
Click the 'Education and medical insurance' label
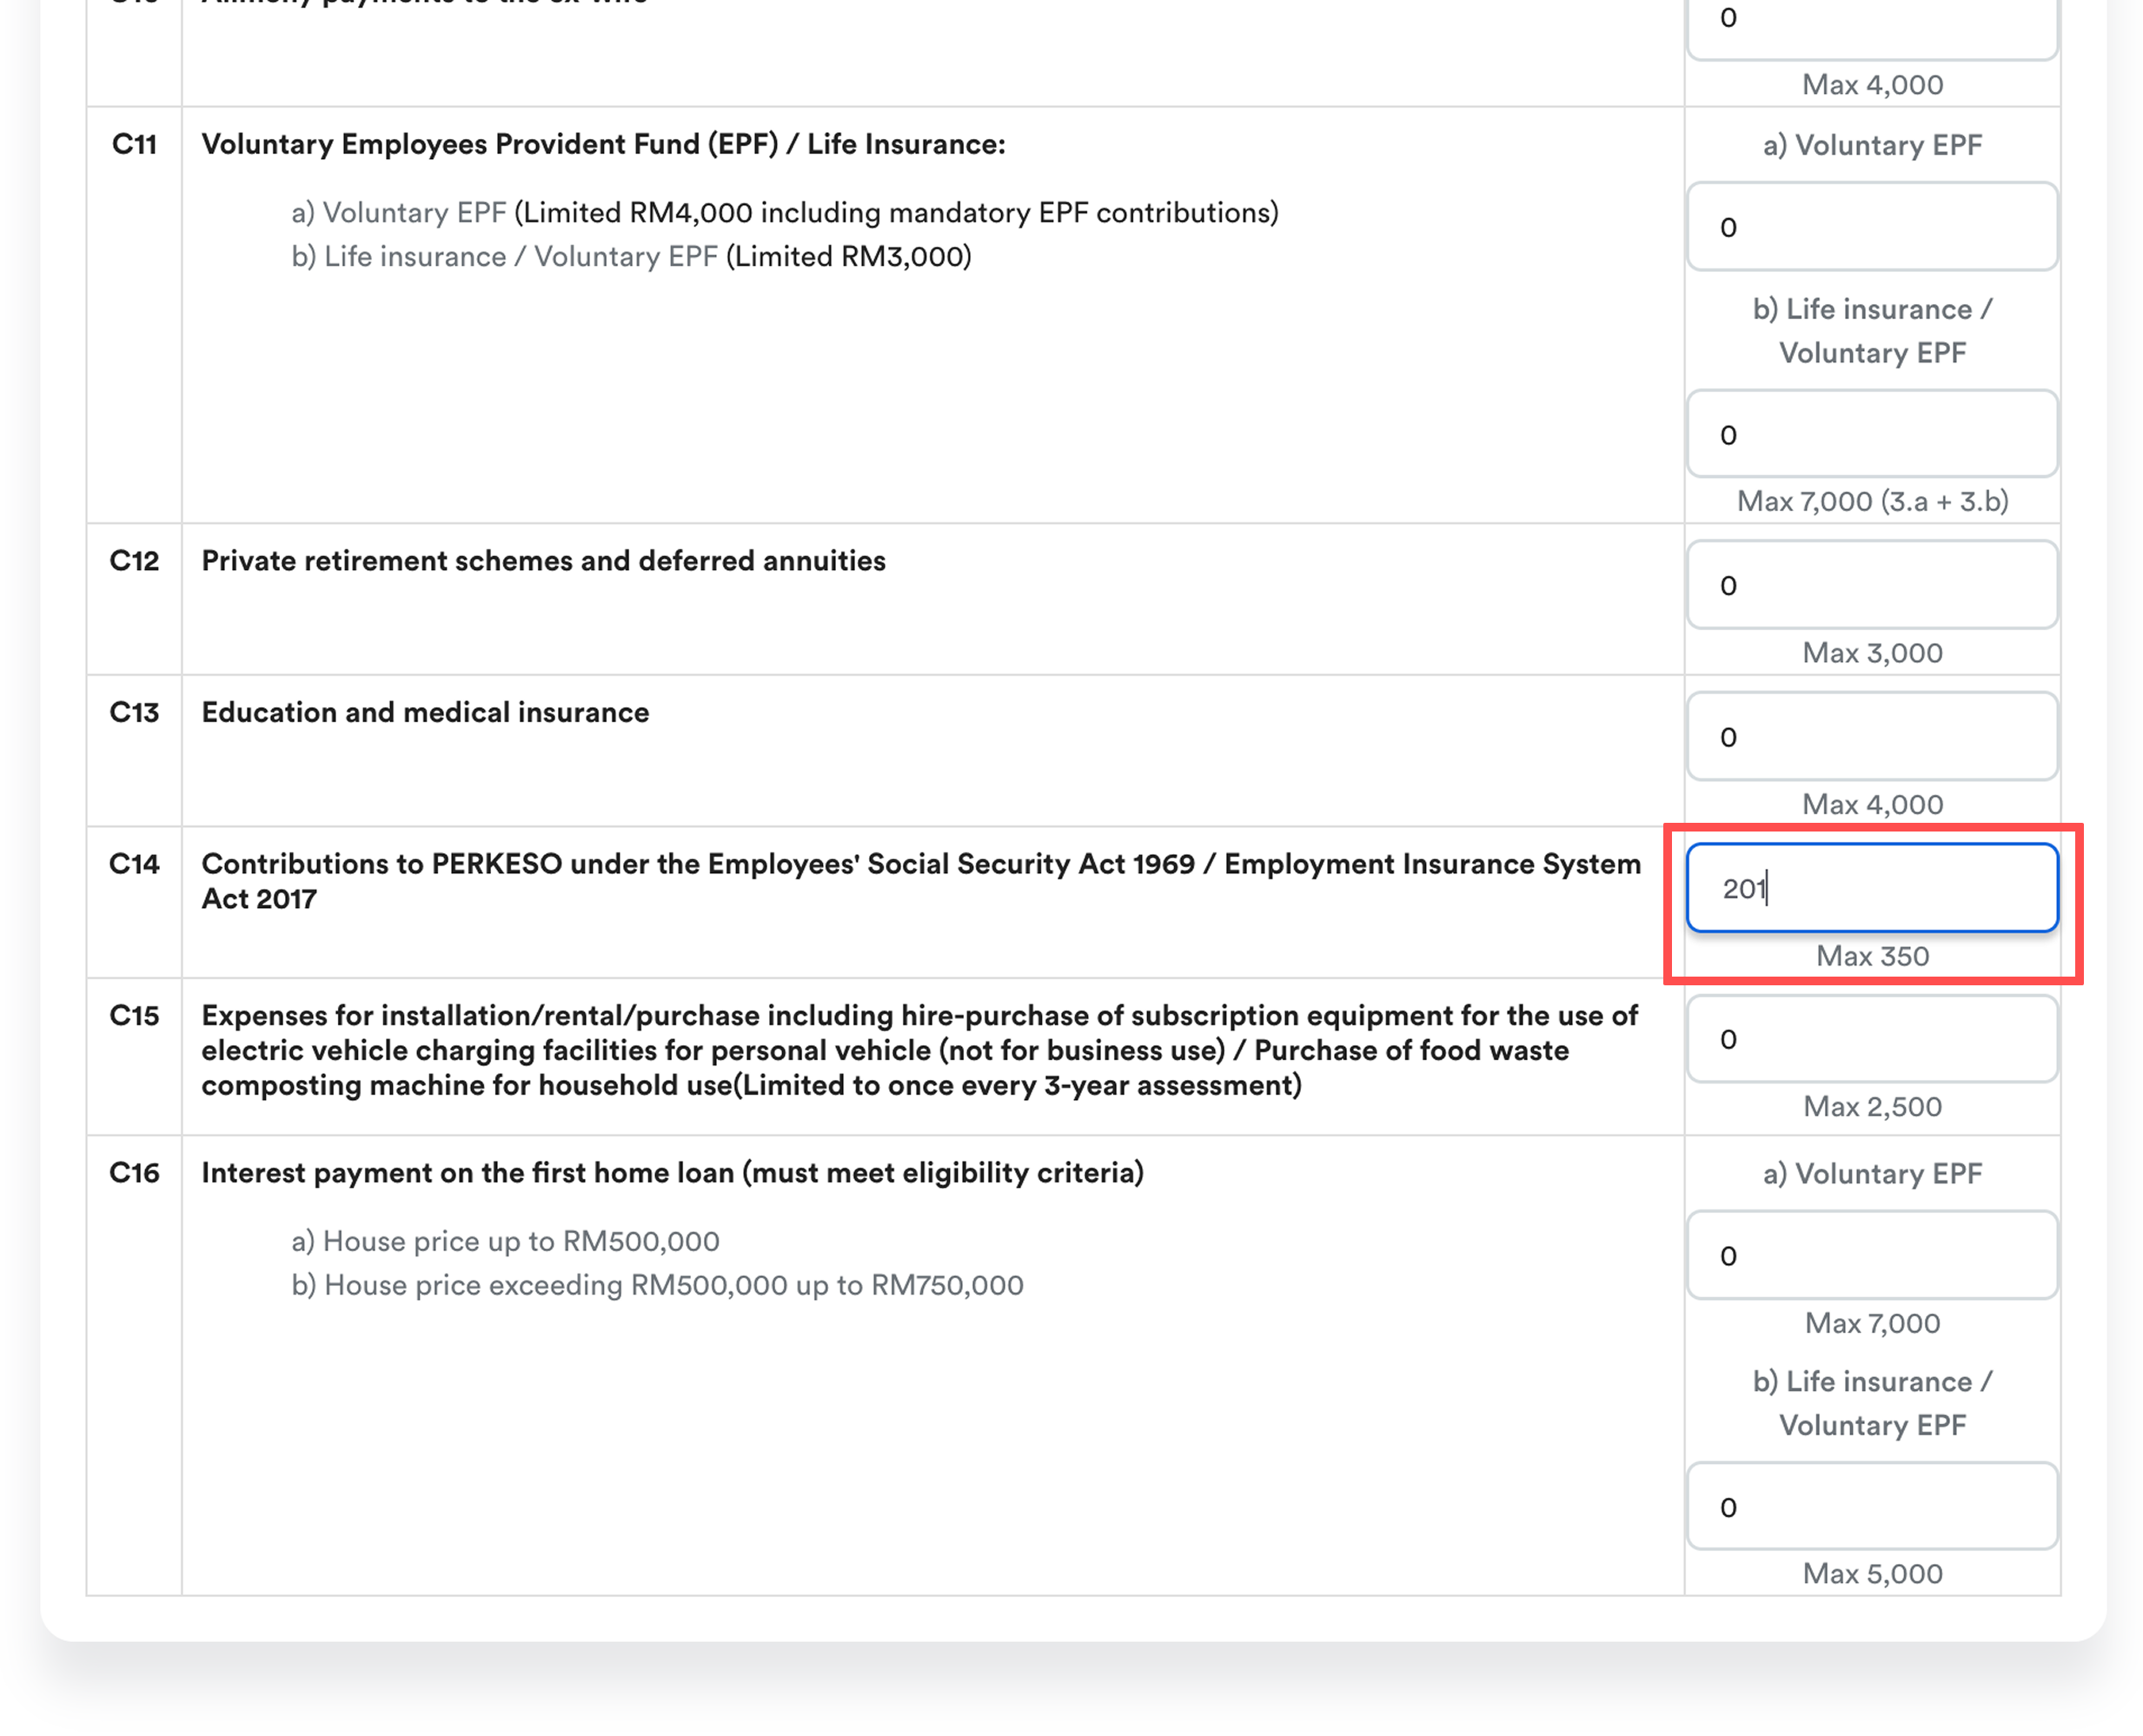pos(425,712)
